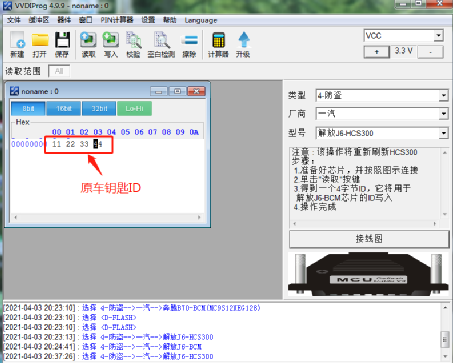Screen dimensions: 453x363
Task: Click the 00000000 address label
Action: coord(28,144)
